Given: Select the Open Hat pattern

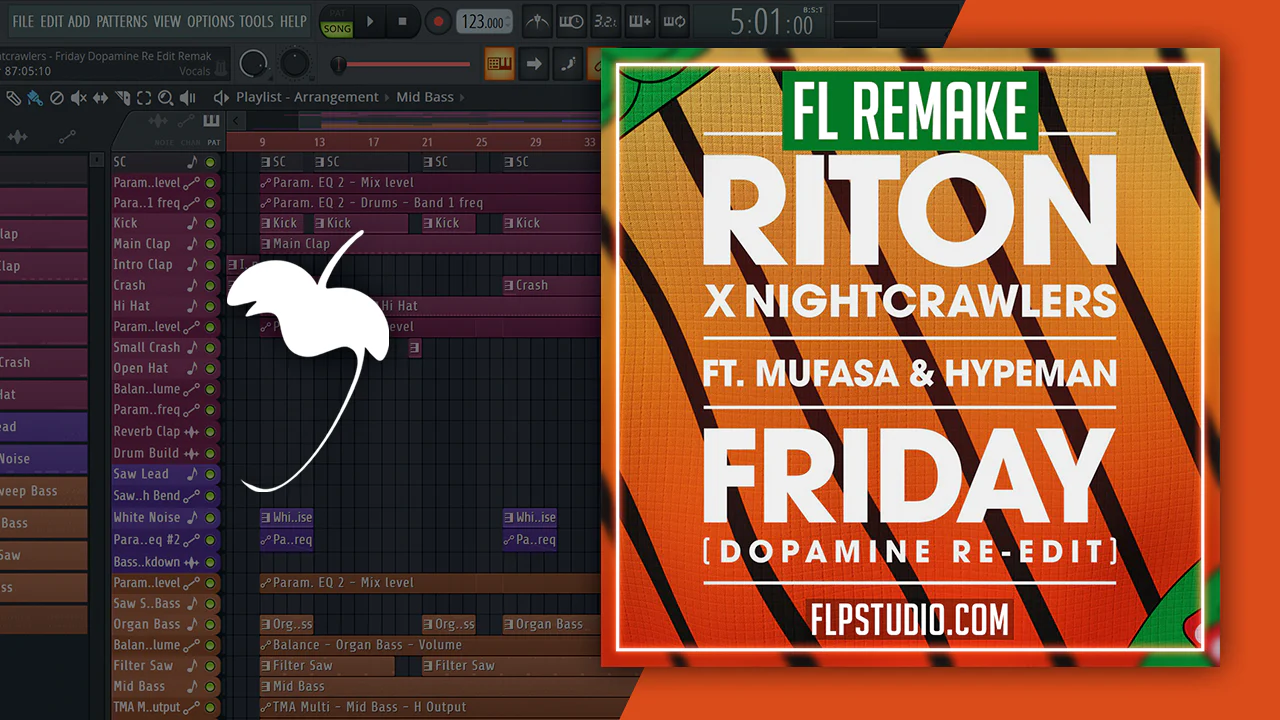Looking at the screenshot, I should tap(165, 368).
